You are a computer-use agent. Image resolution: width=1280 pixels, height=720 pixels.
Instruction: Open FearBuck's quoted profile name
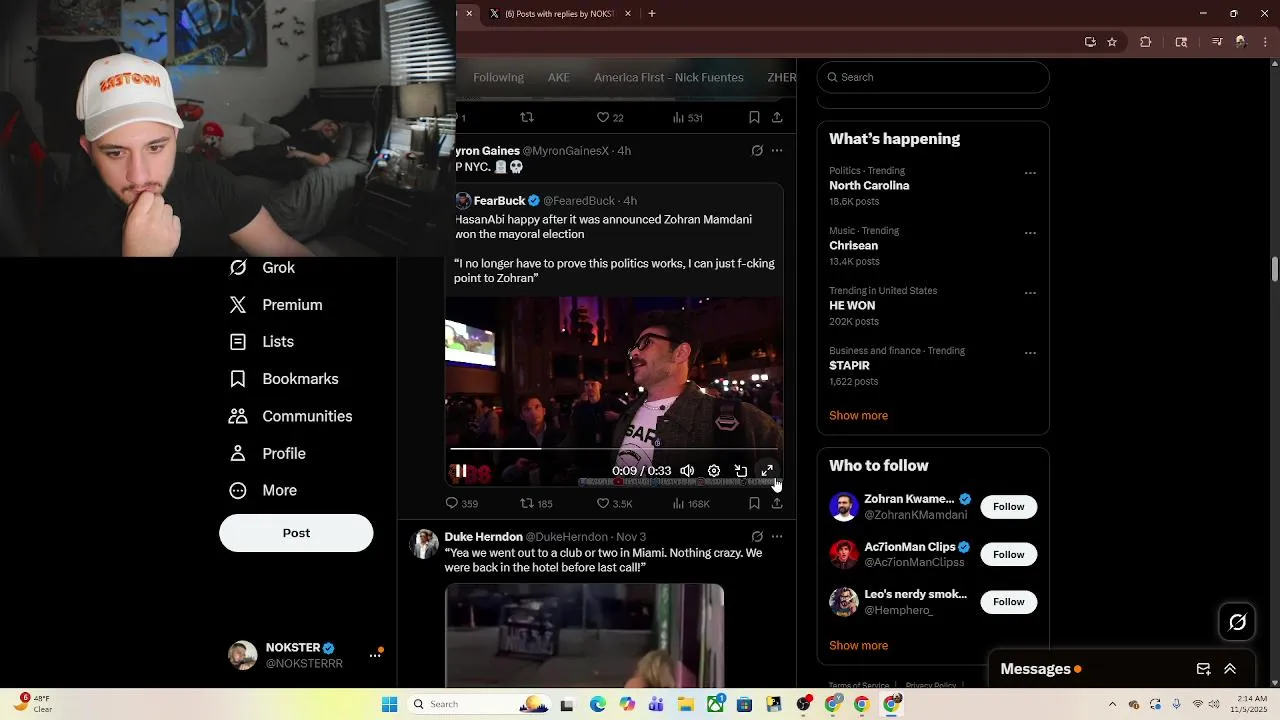point(499,201)
